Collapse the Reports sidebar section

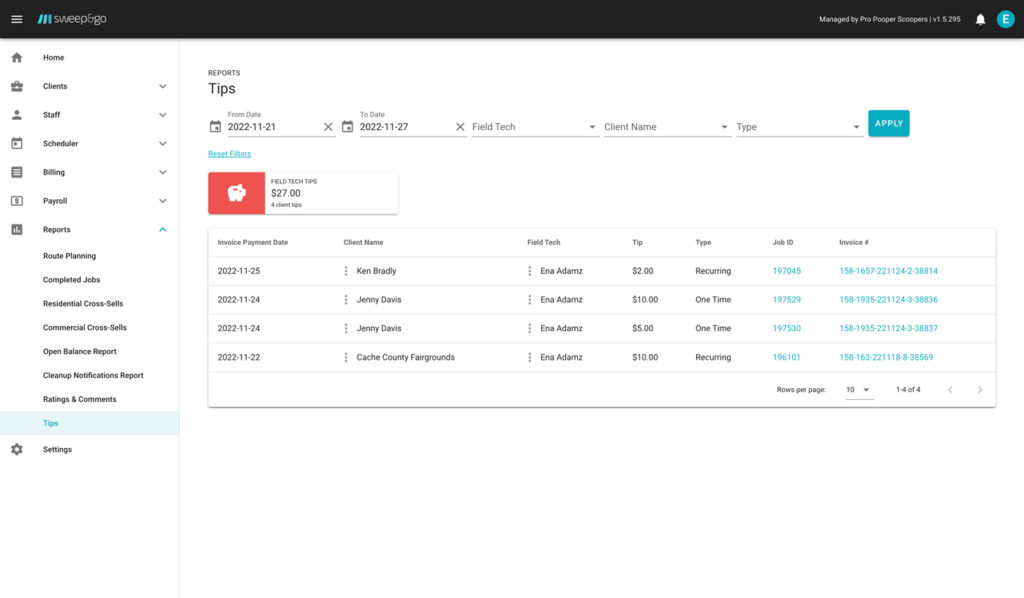click(162, 230)
